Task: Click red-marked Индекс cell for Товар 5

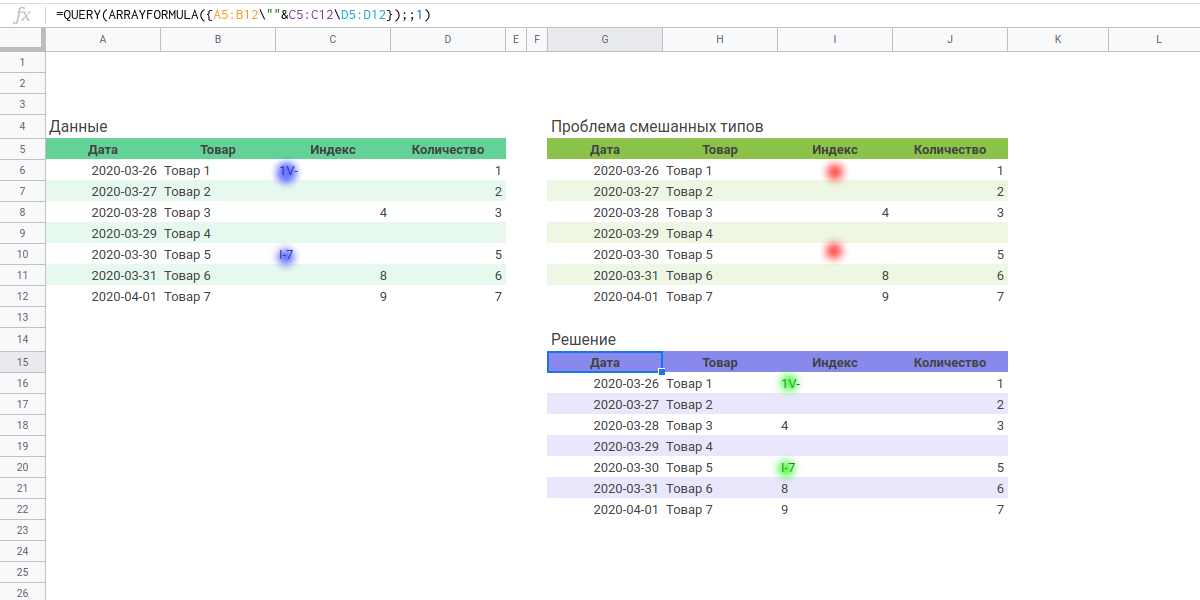Action: pyautogui.click(x=835, y=255)
